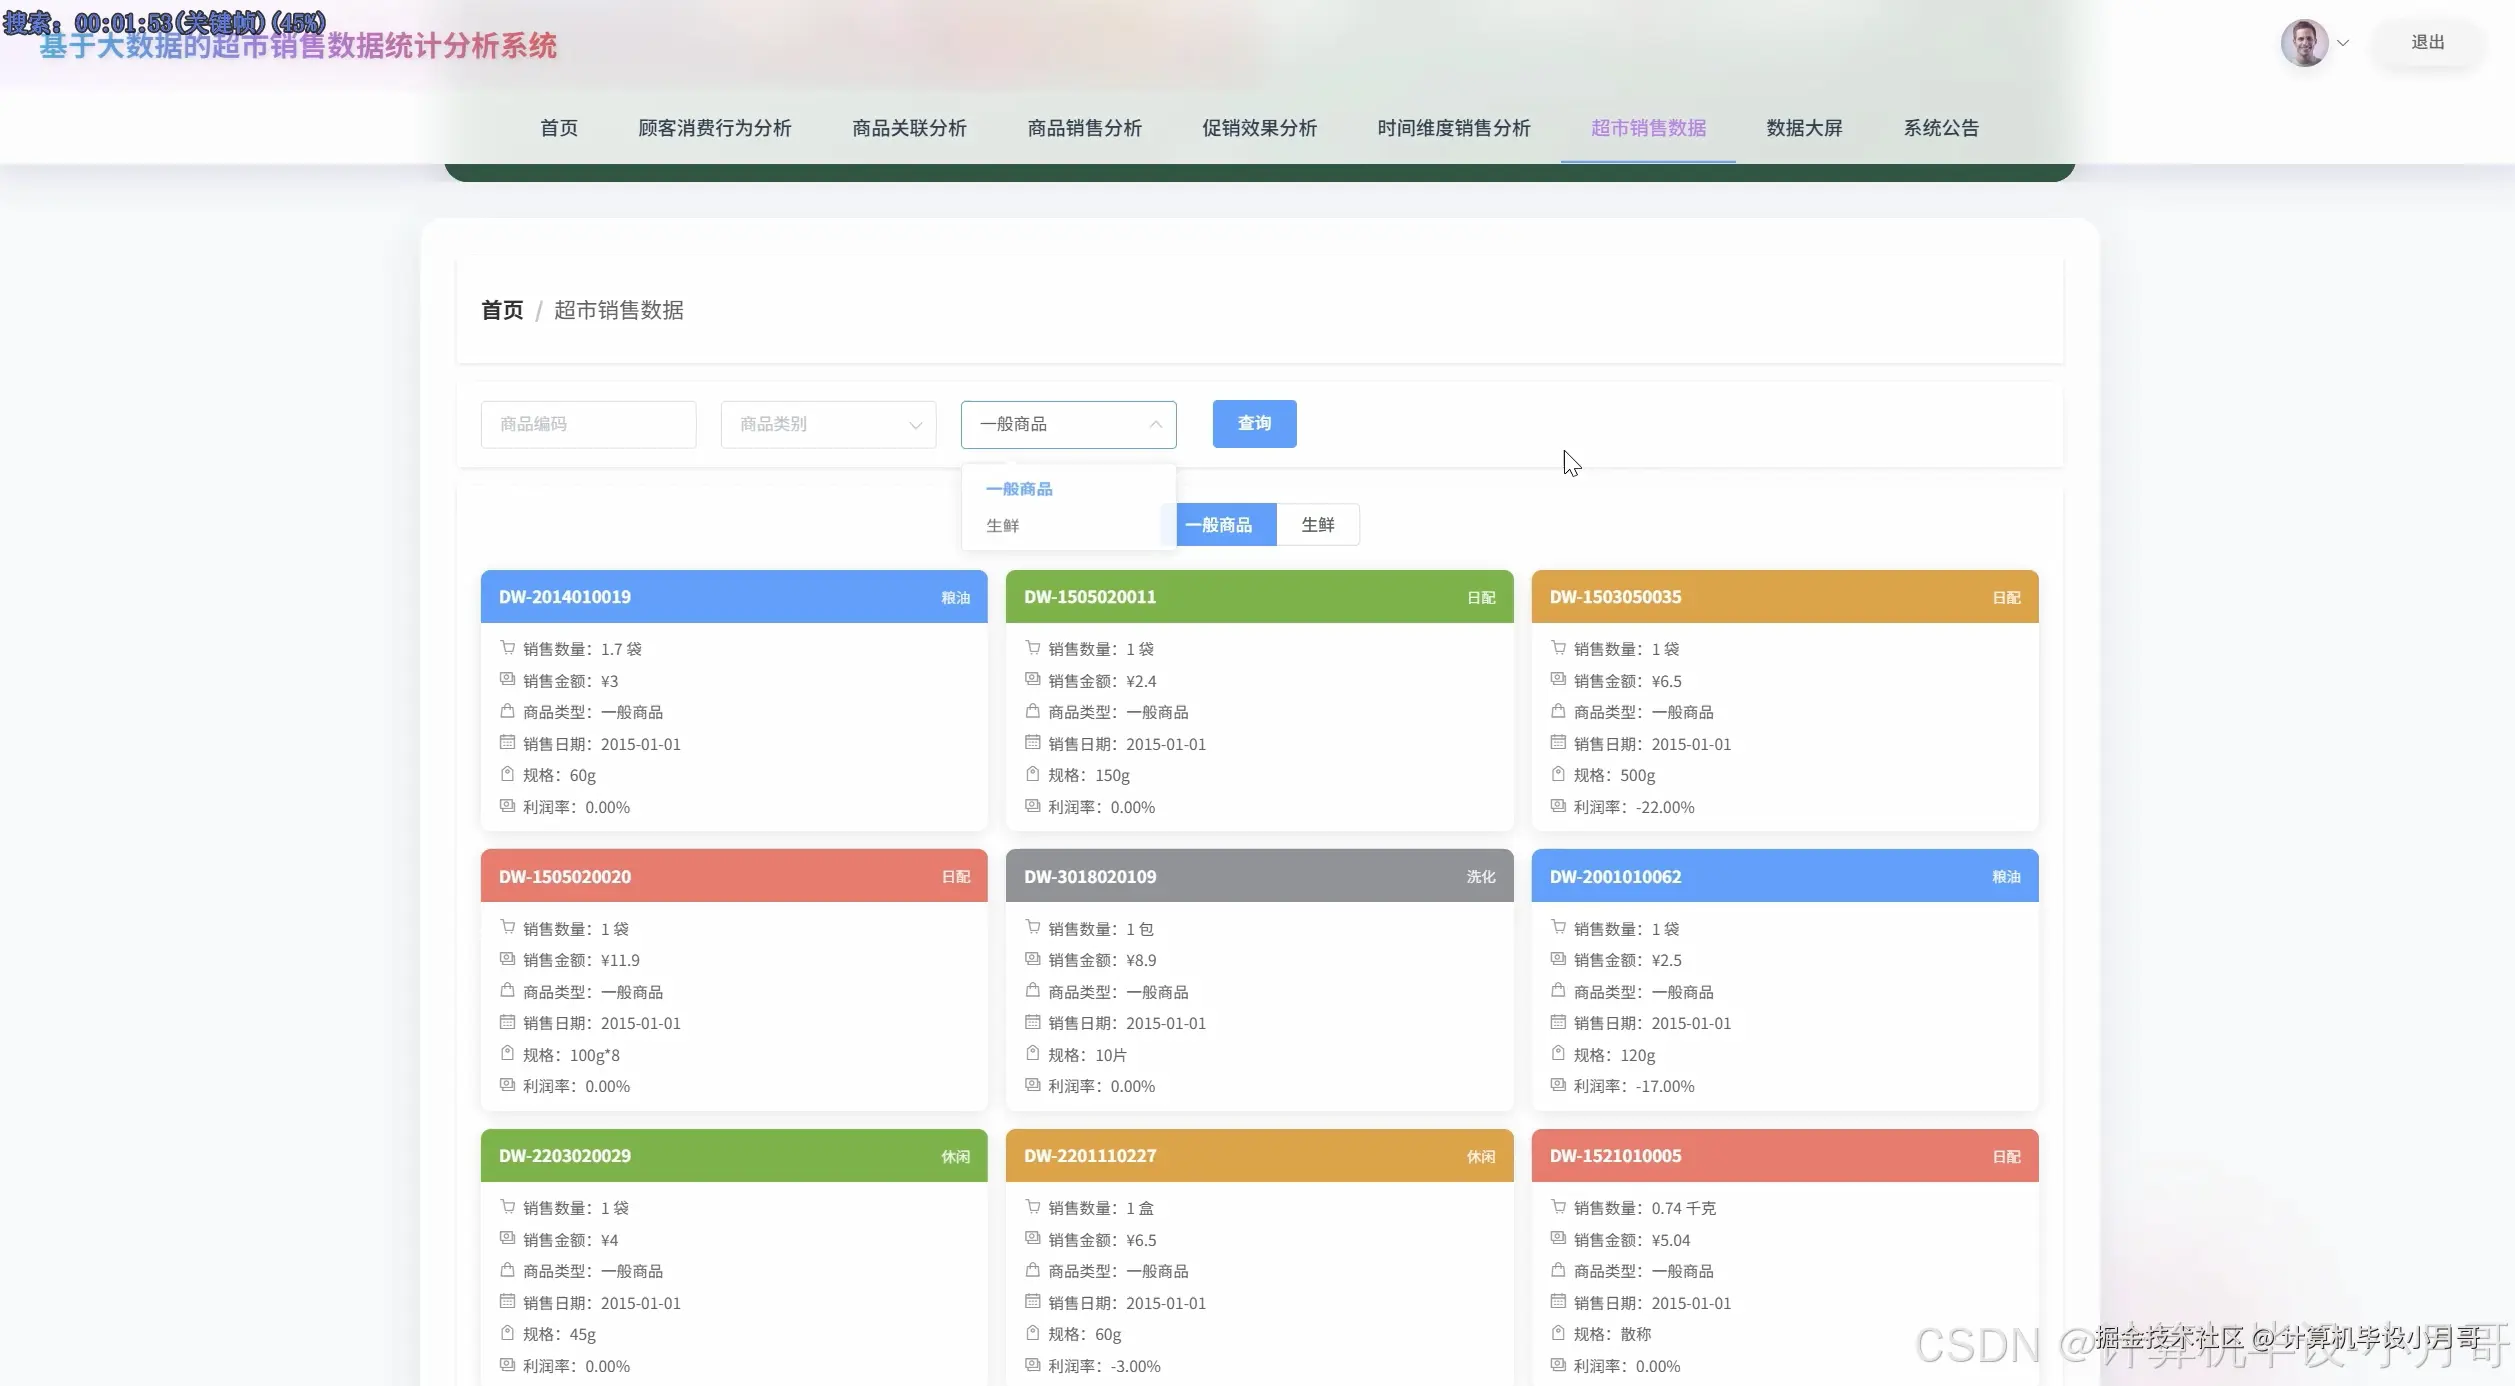Switch to the 生鲜 segmented toggle
This screenshot has height=1386, width=2515.
coord(1317,525)
